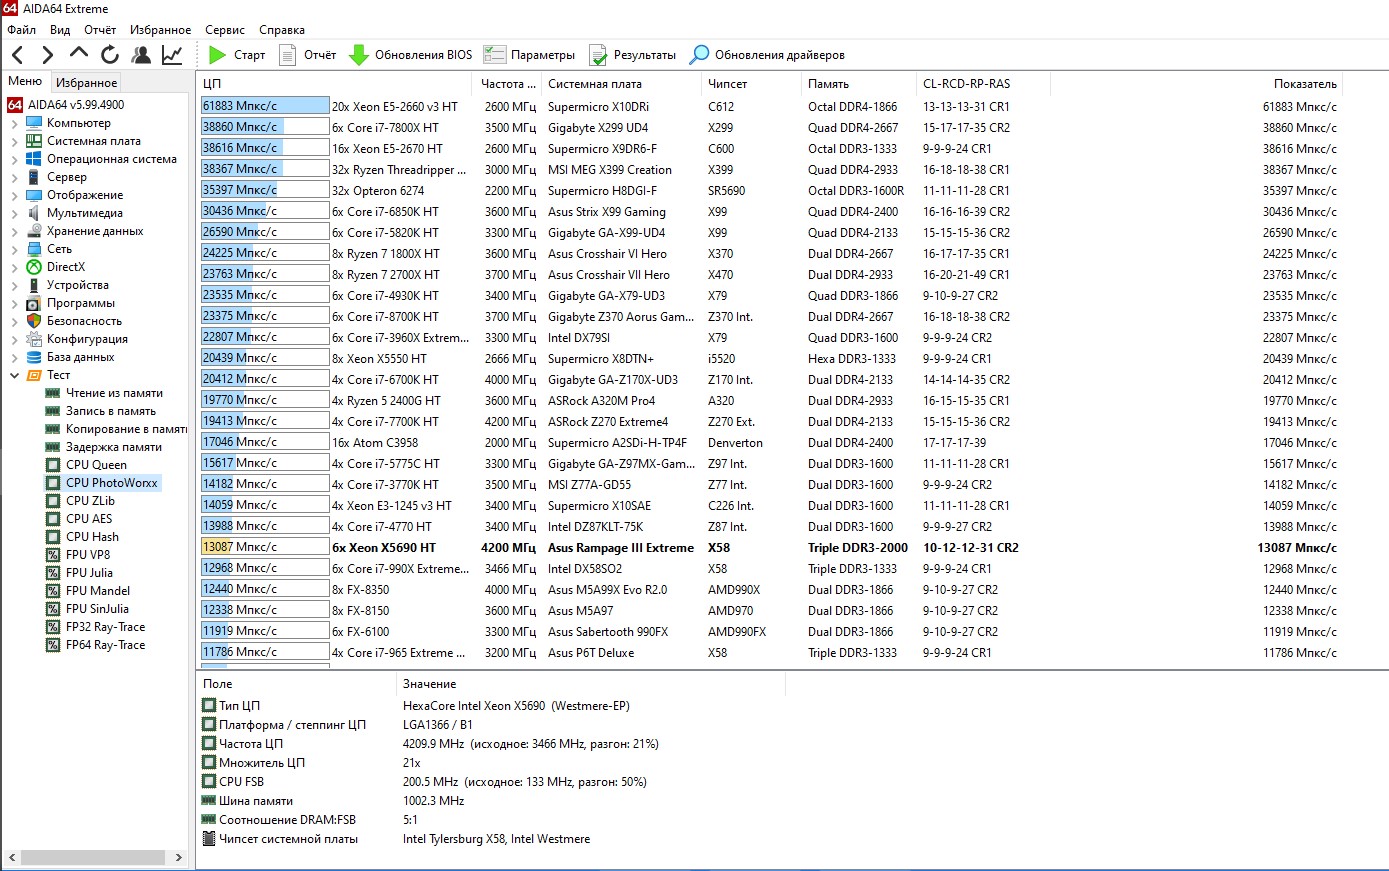Expand the Компьютер tree node

(x=15, y=123)
